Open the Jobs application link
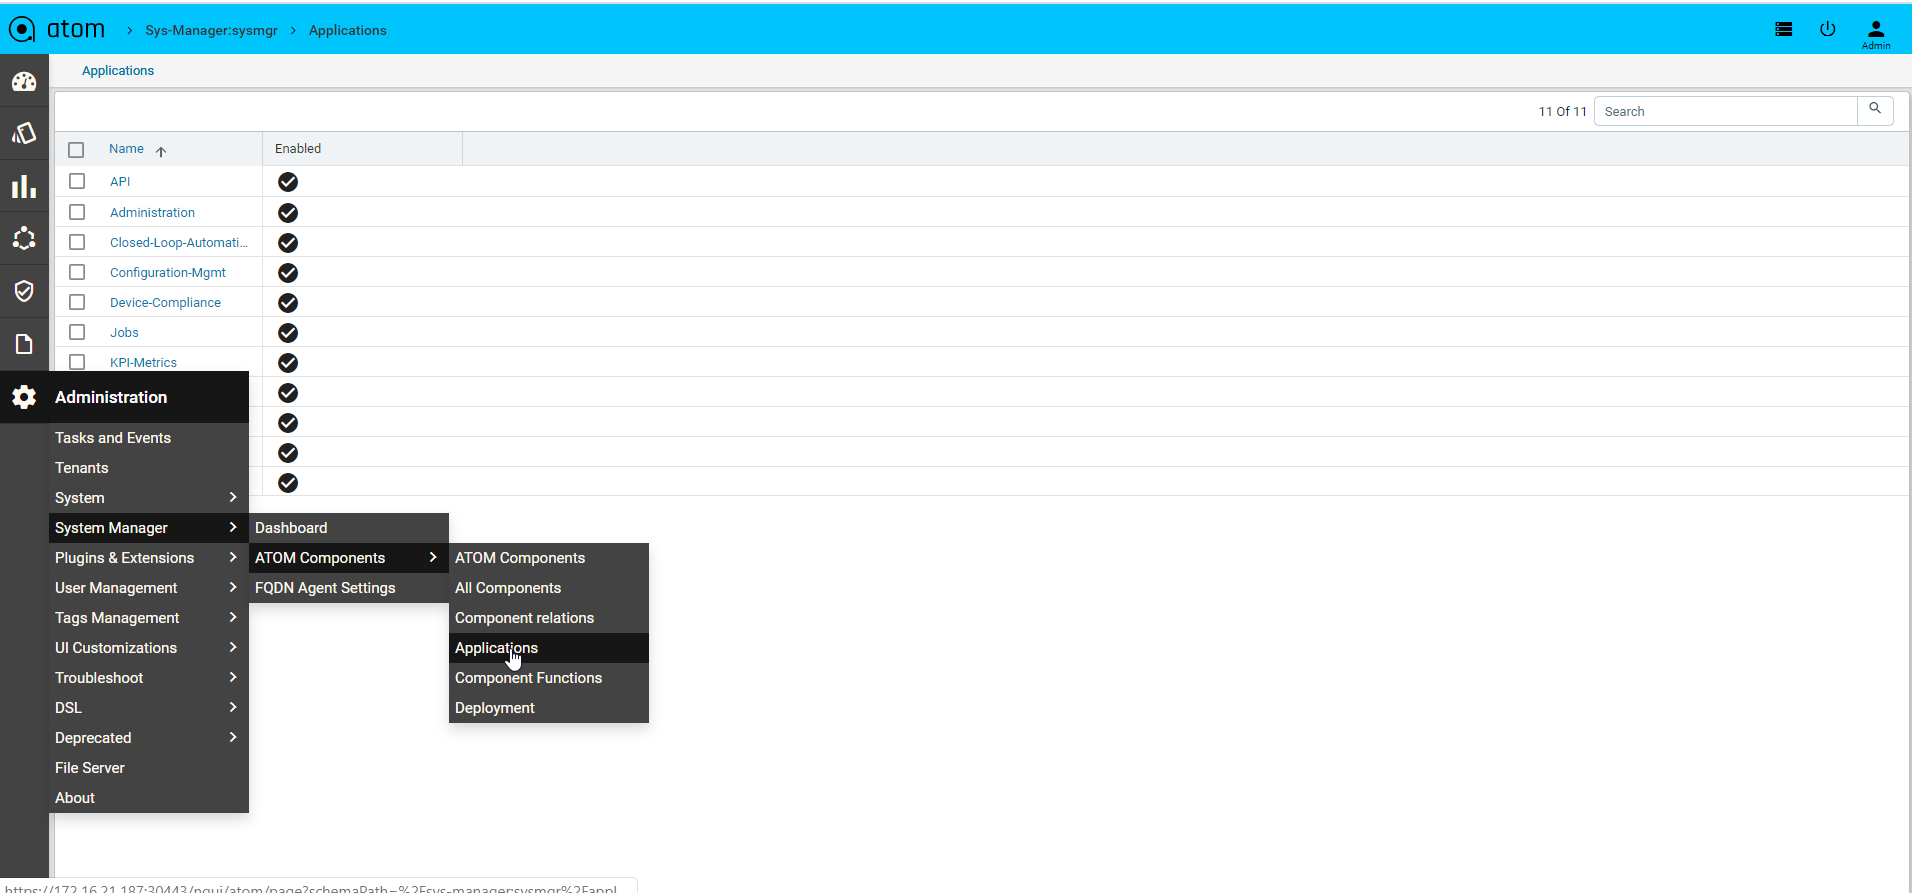 click(124, 333)
